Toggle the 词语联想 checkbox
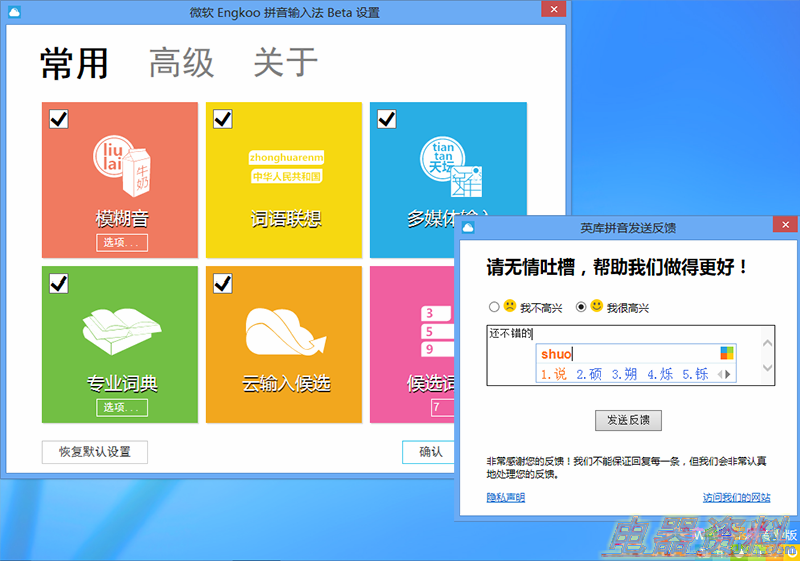This screenshot has height=561, width=800. click(x=222, y=119)
